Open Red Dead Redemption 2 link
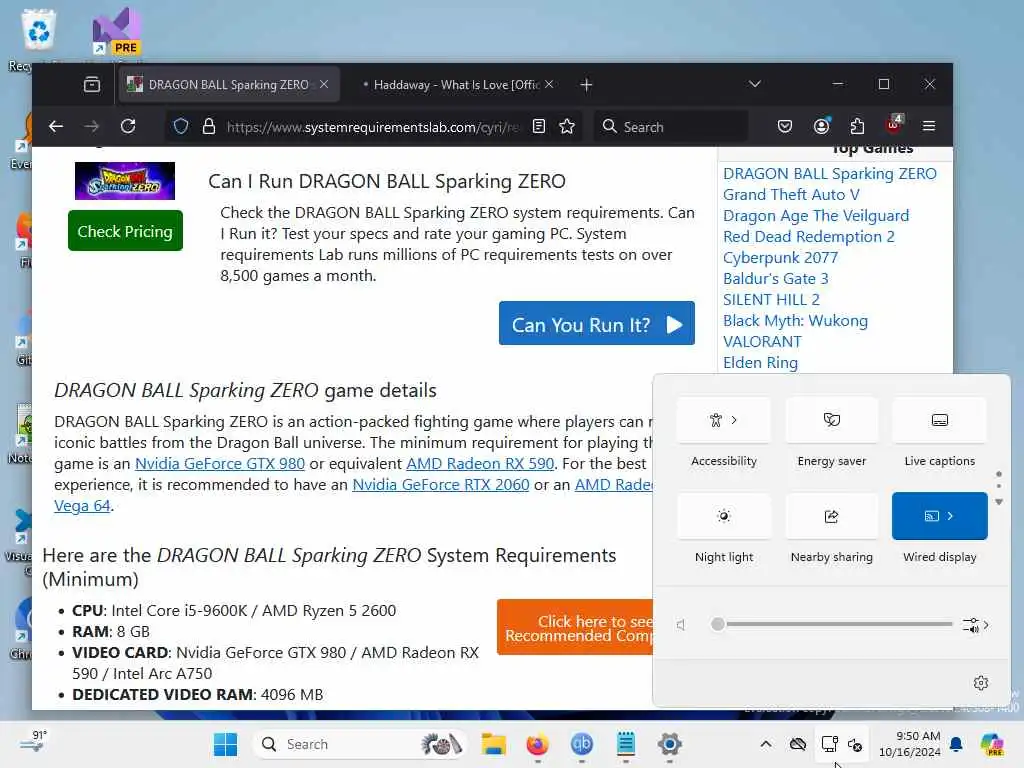 pos(808,236)
